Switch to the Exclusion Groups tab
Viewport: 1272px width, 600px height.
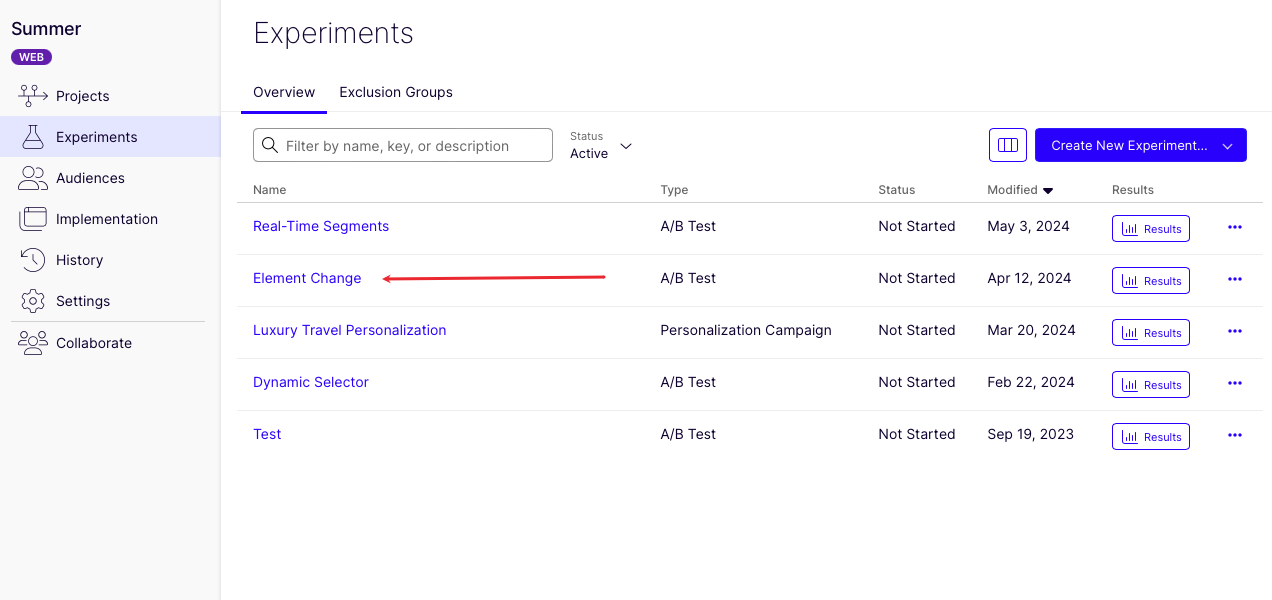(395, 92)
